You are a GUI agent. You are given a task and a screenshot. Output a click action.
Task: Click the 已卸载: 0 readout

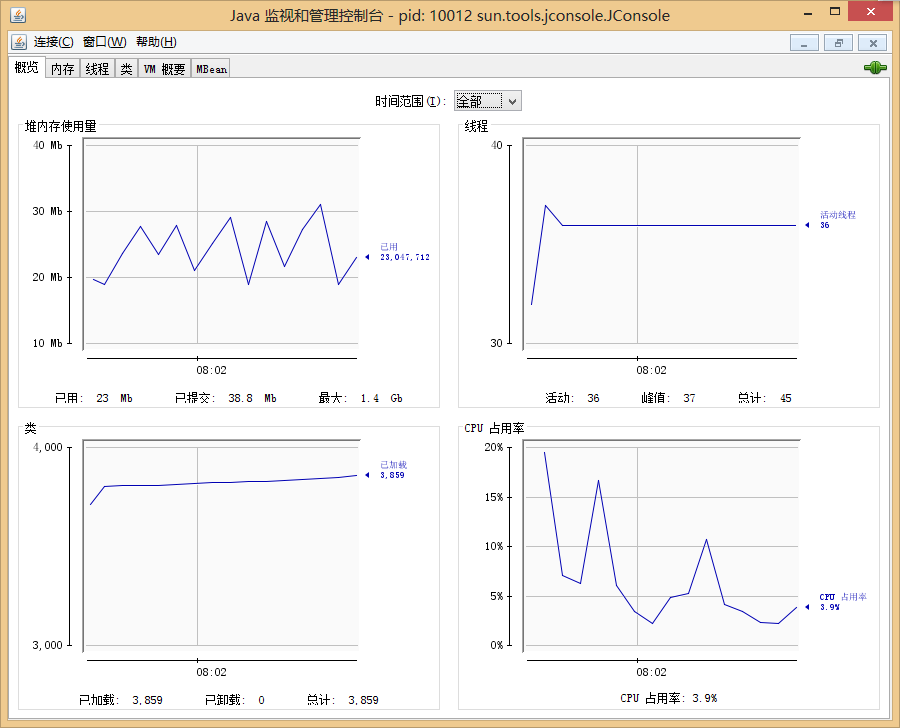click(235, 700)
